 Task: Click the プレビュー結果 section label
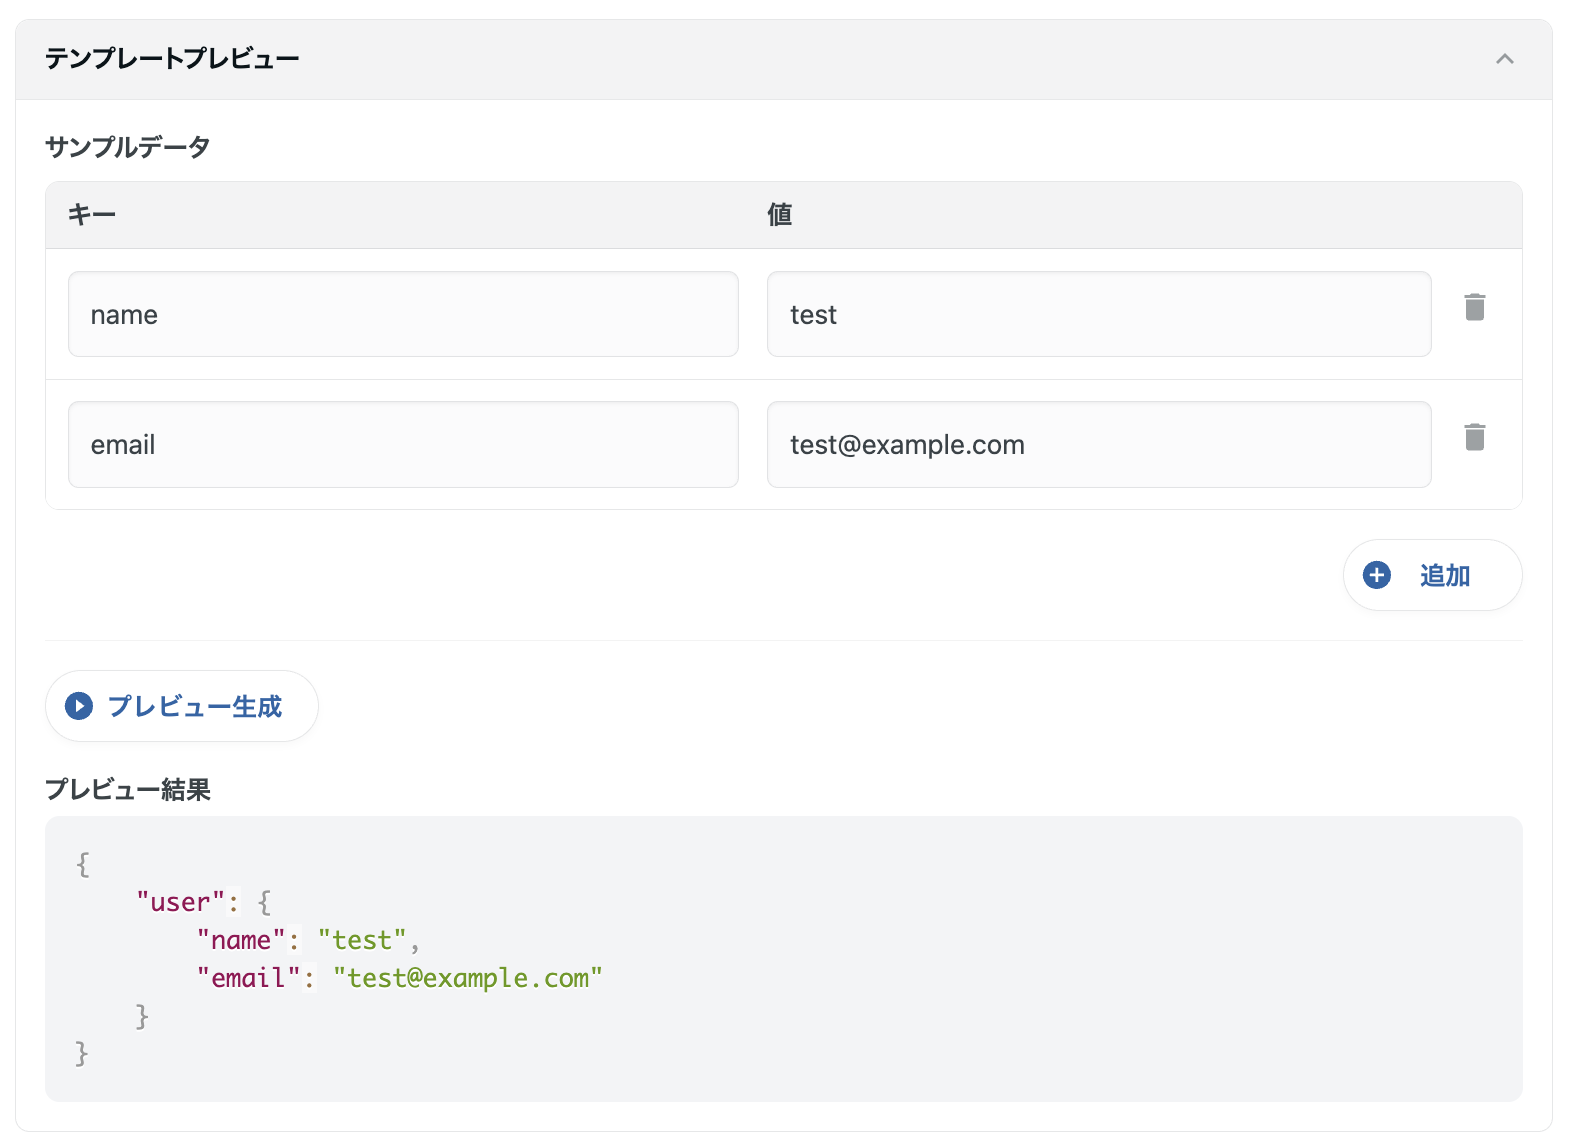(x=128, y=790)
